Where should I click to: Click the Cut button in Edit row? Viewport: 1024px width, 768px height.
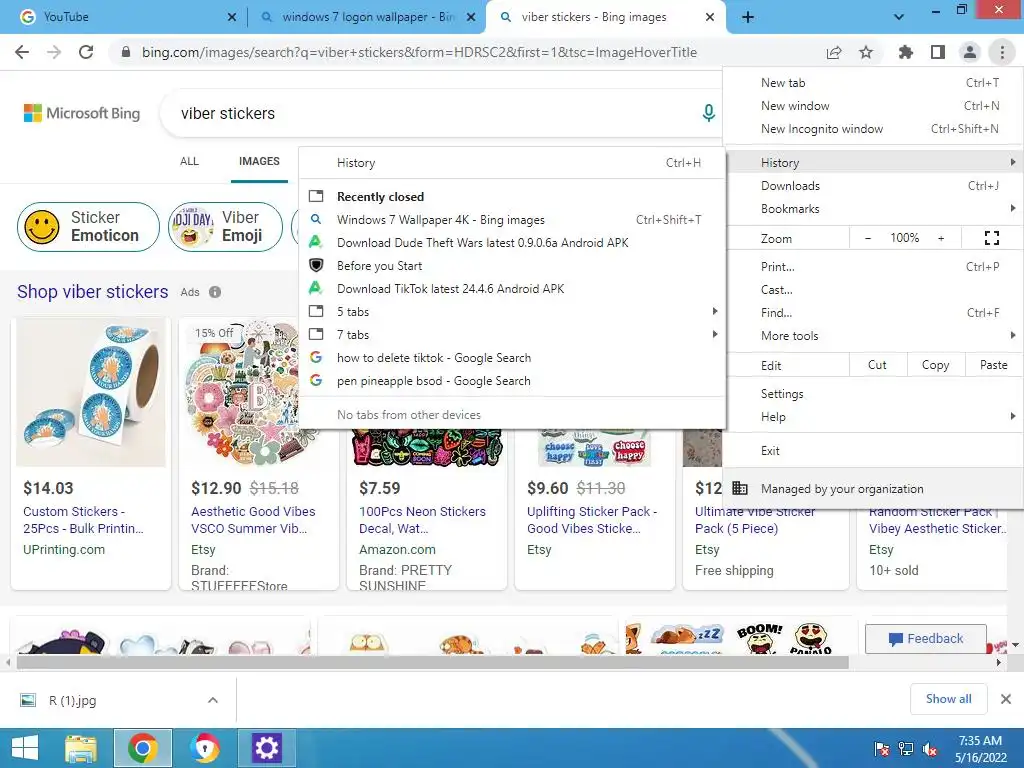877,365
